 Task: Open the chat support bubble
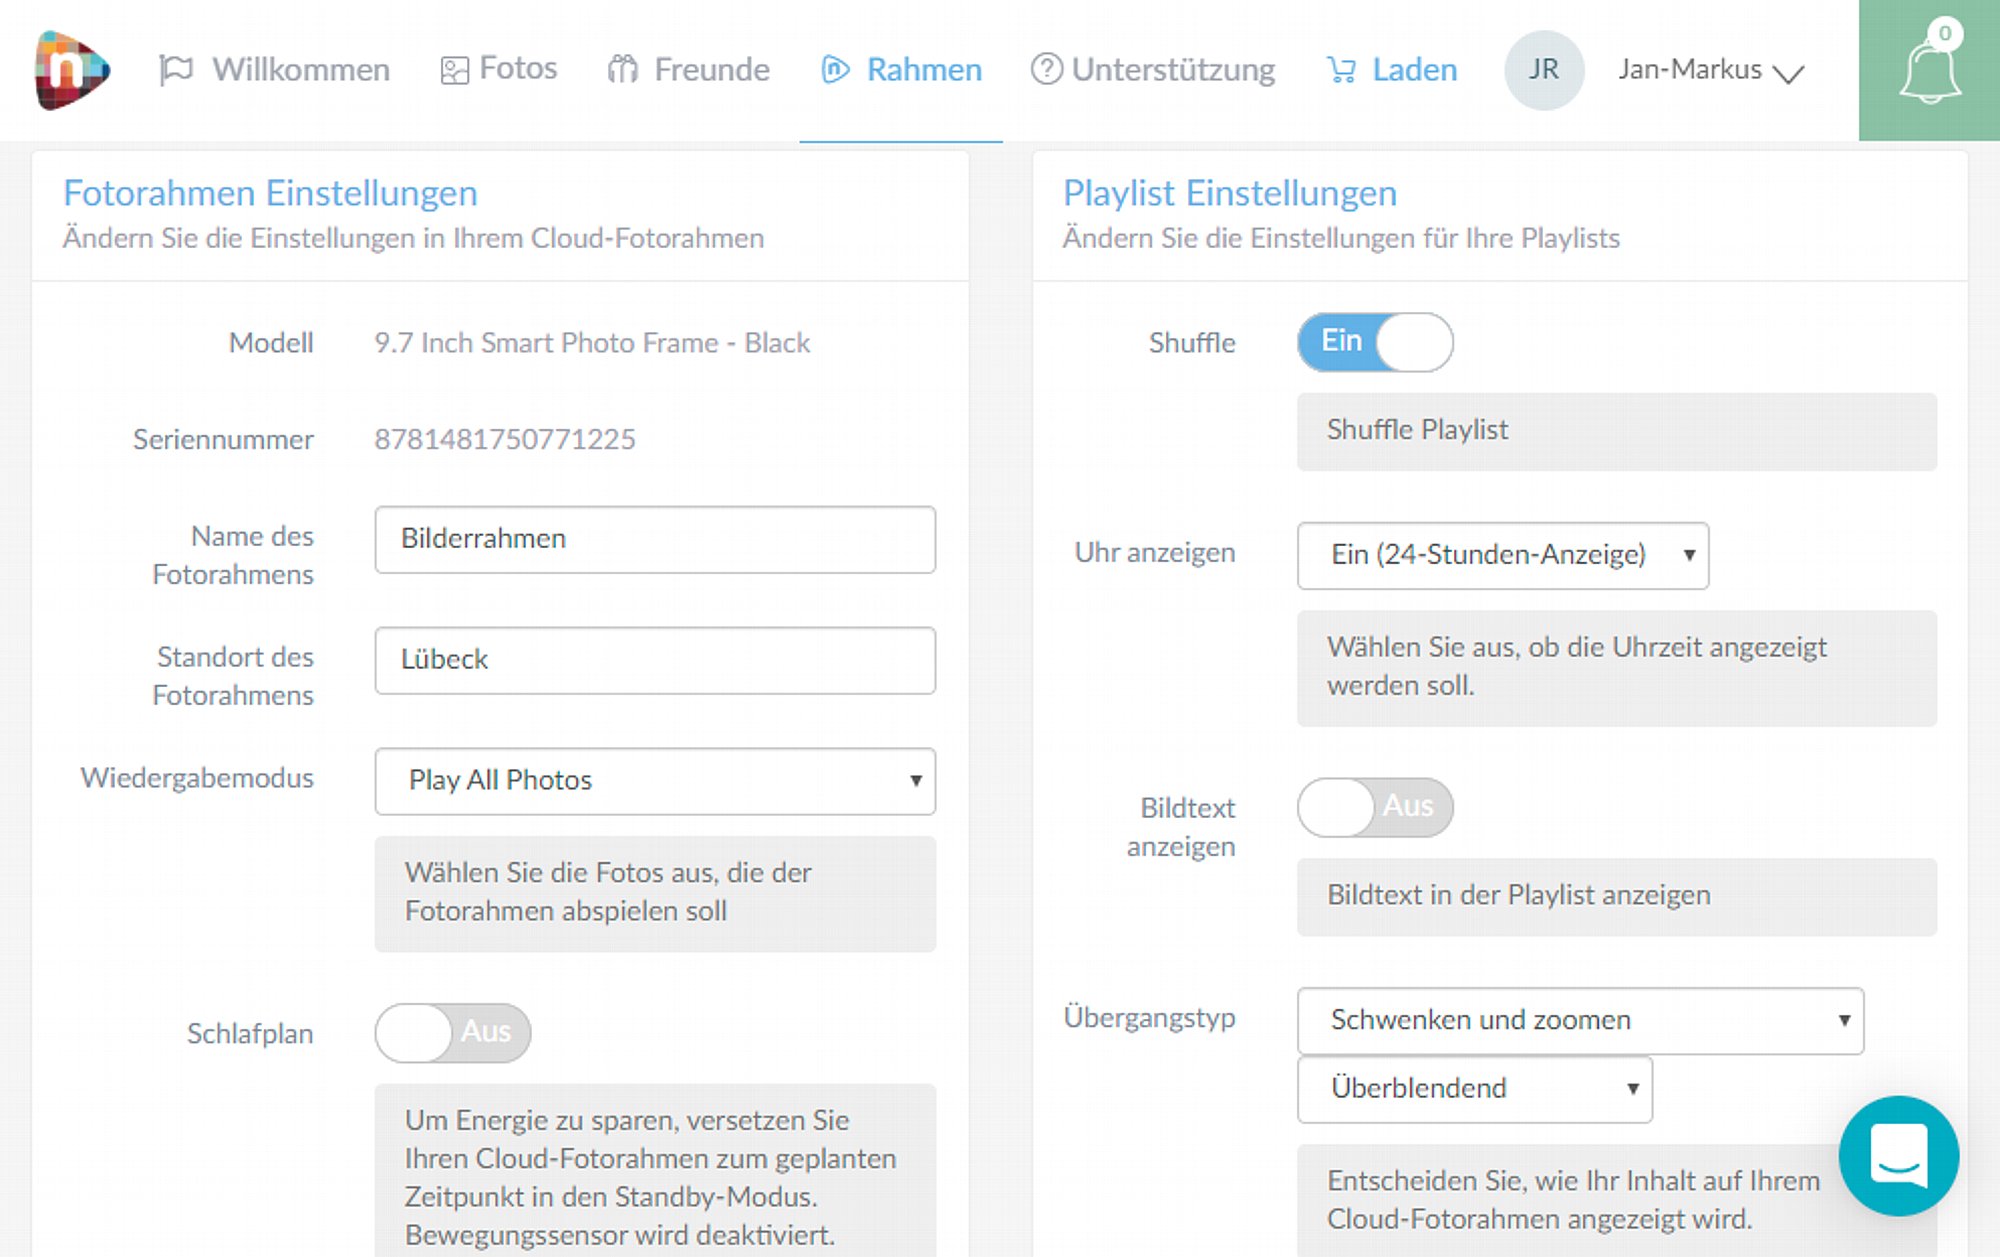pos(1898,1155)
